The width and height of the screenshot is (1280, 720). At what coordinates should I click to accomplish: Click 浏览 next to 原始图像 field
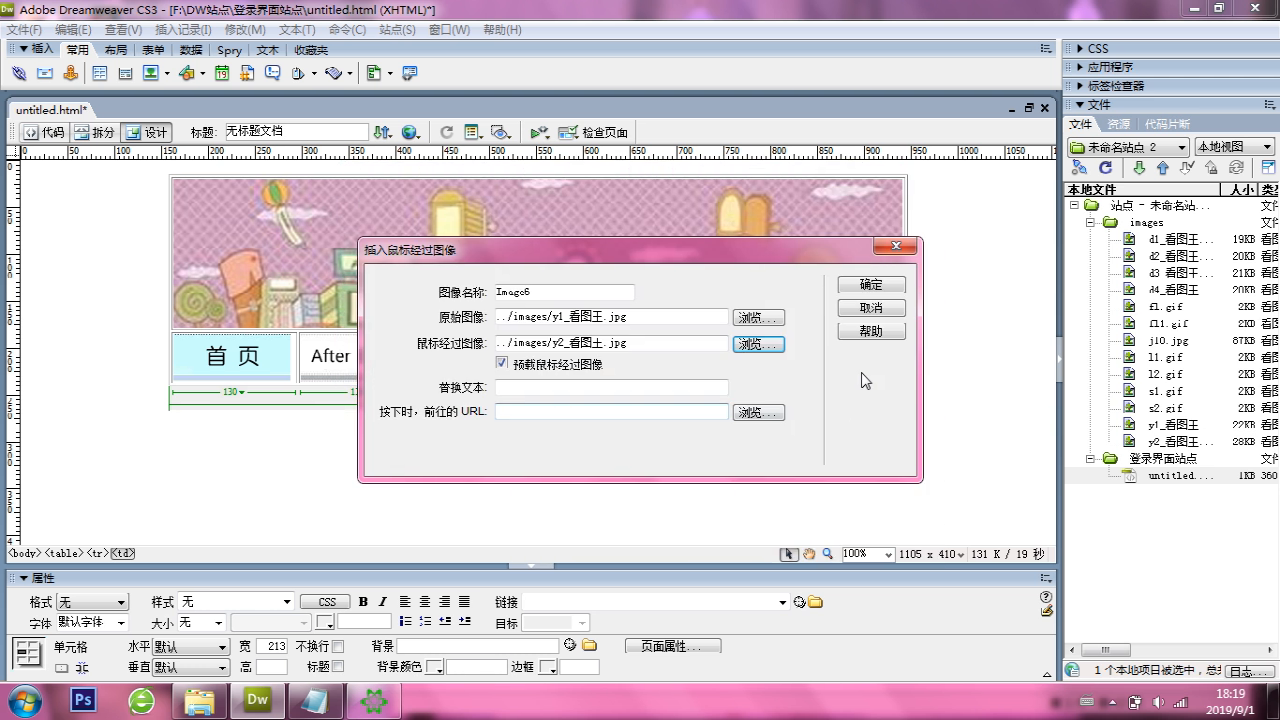coord(758,317)
